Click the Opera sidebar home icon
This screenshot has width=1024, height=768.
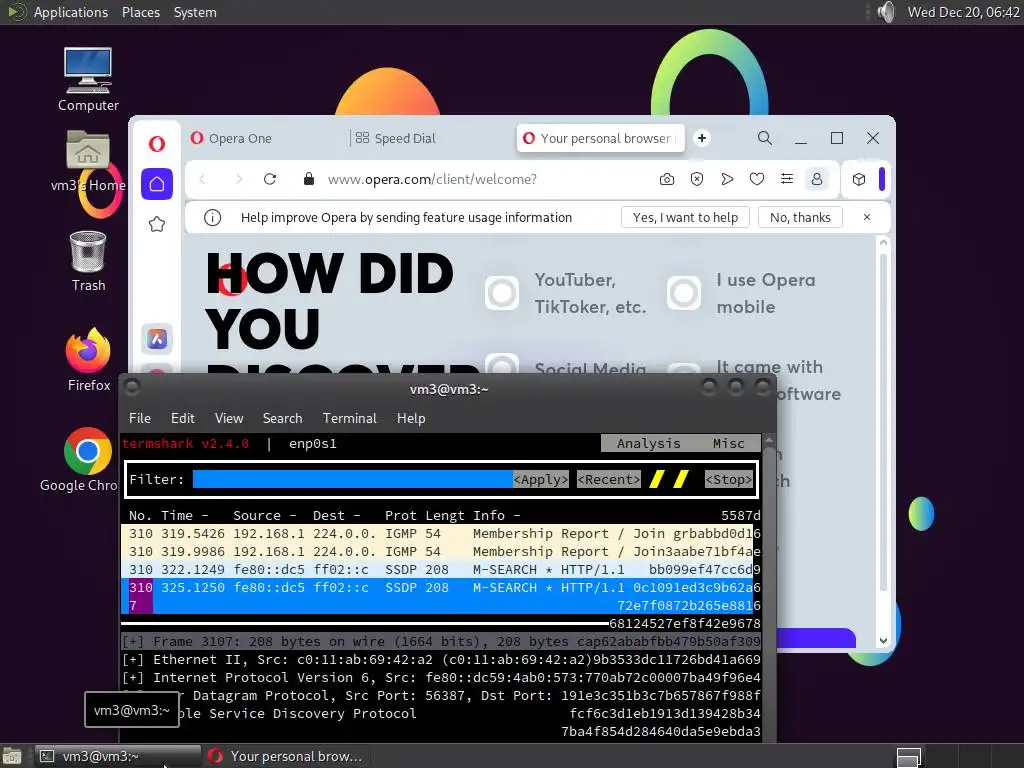pyautogui.click(x=157, y=184)
